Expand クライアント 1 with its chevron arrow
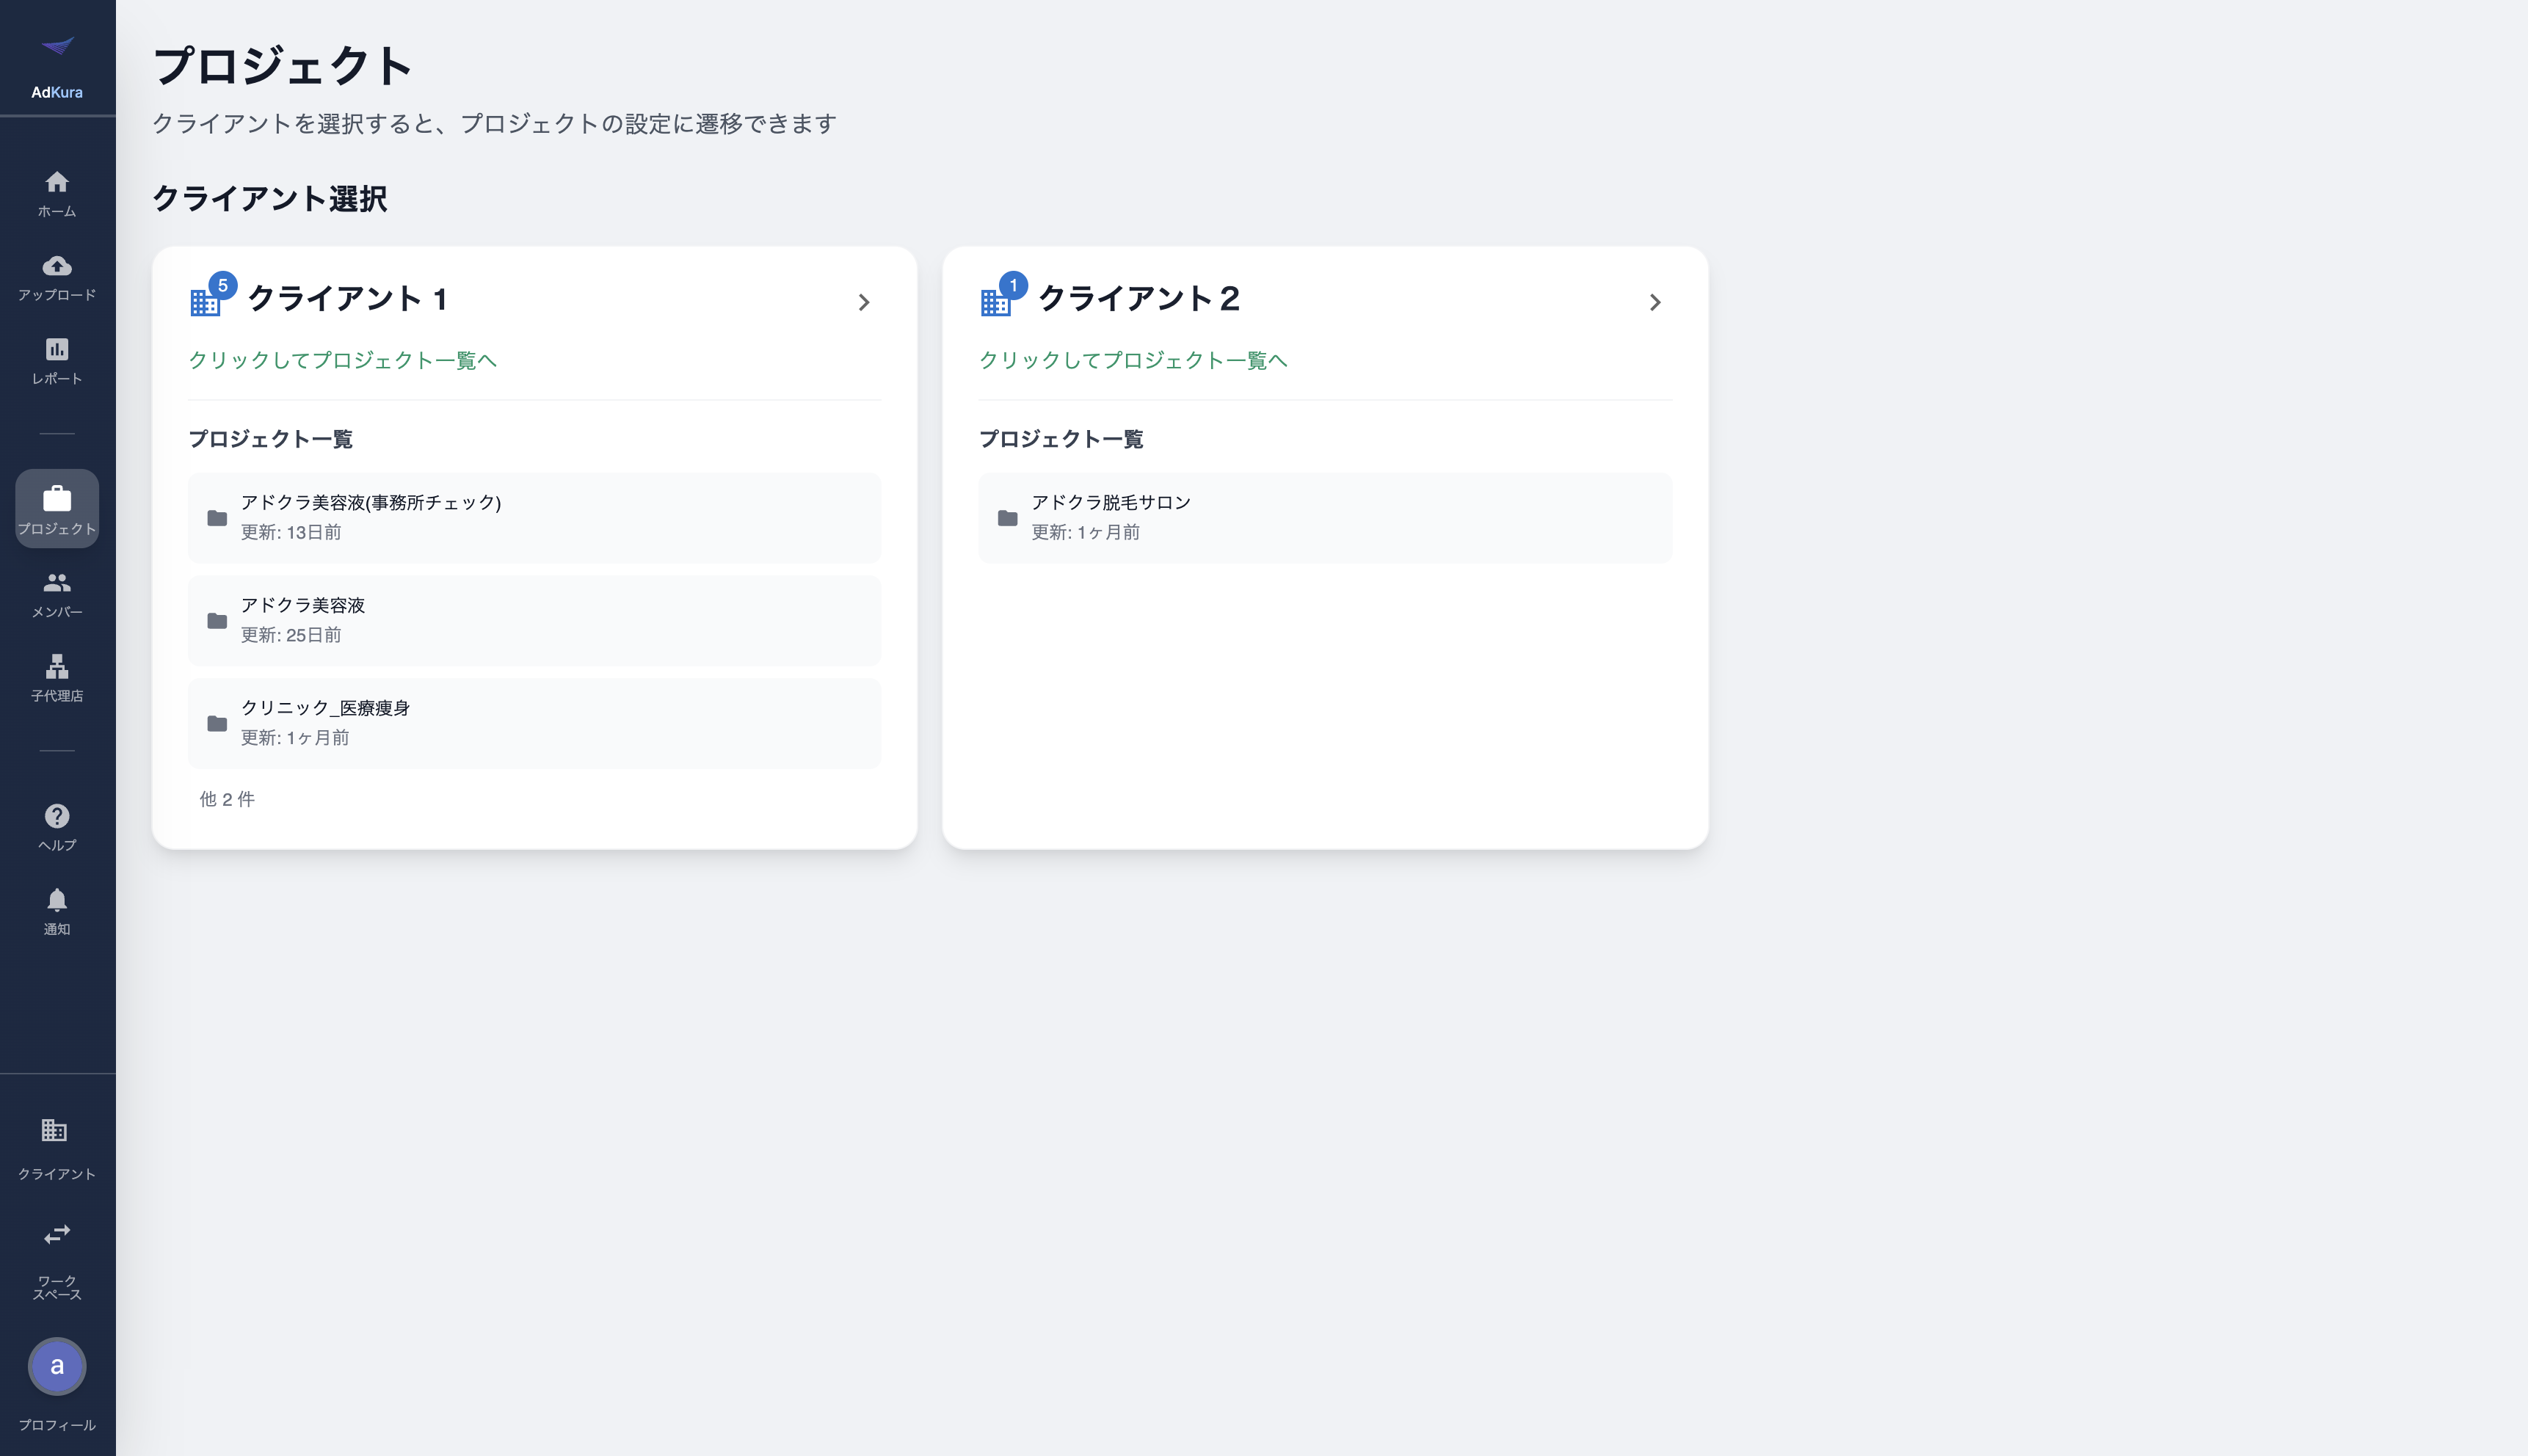This screenshot has height=1456, width=2528. (x=865, y=302)
